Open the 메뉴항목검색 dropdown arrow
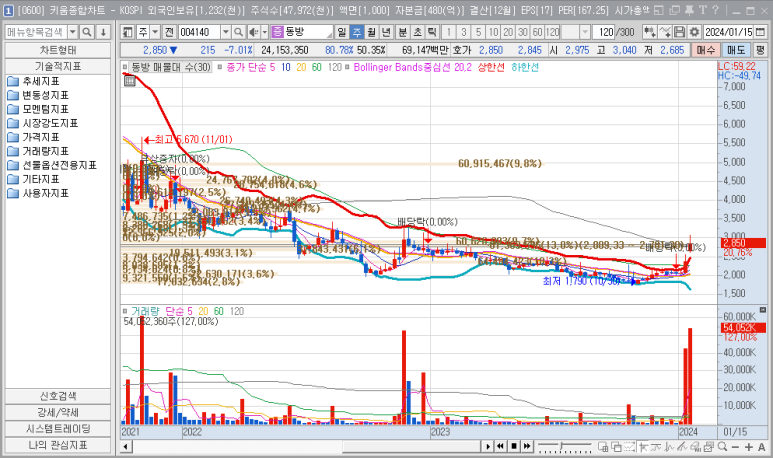This screenshot has width=773, height=458. coord(72,33)
